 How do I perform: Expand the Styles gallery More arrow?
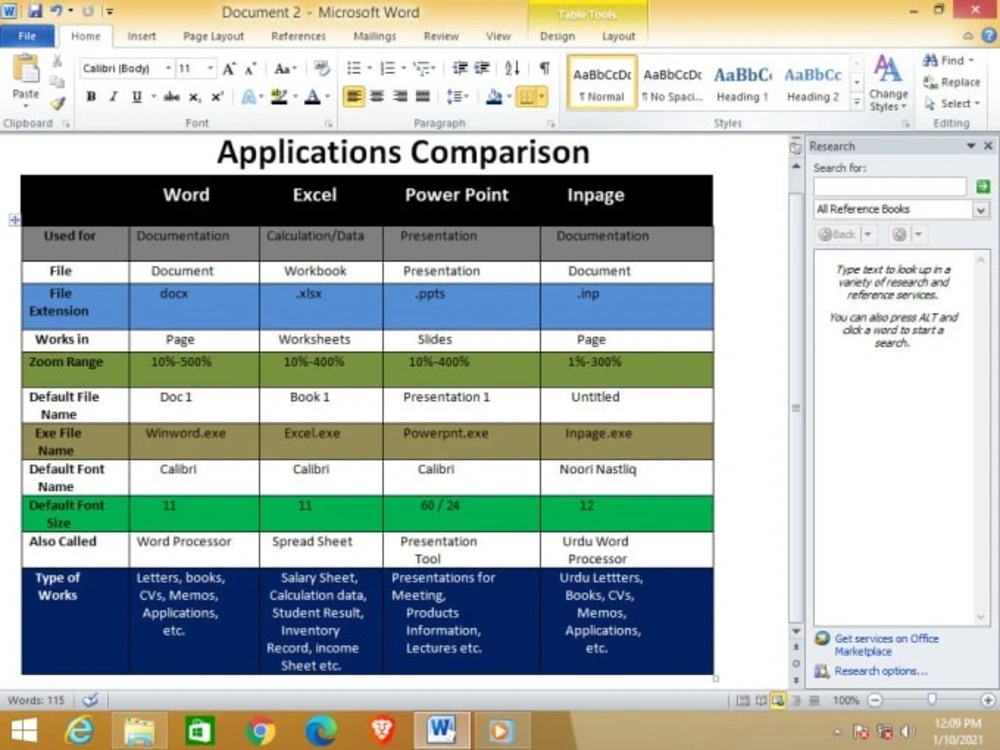(857, 102)
